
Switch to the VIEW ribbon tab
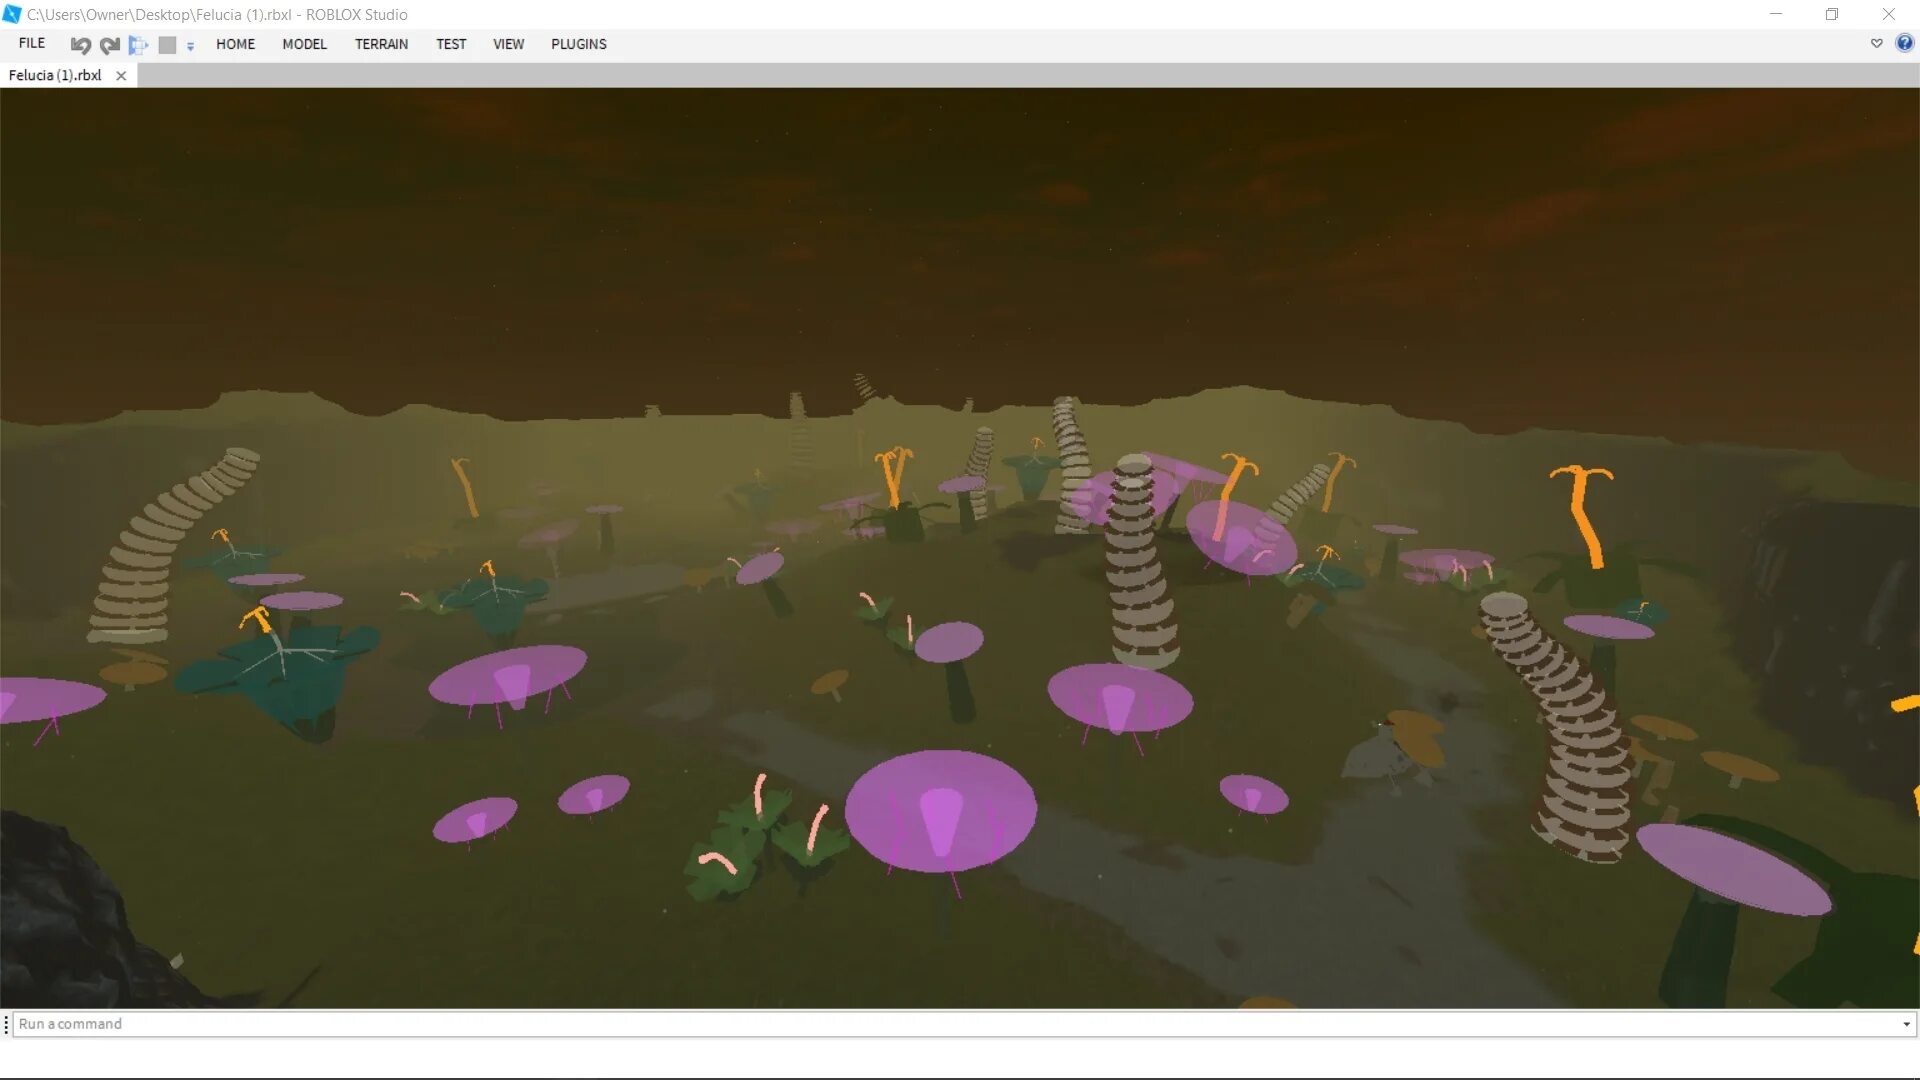pyautogui.click(x=508, y=44)
